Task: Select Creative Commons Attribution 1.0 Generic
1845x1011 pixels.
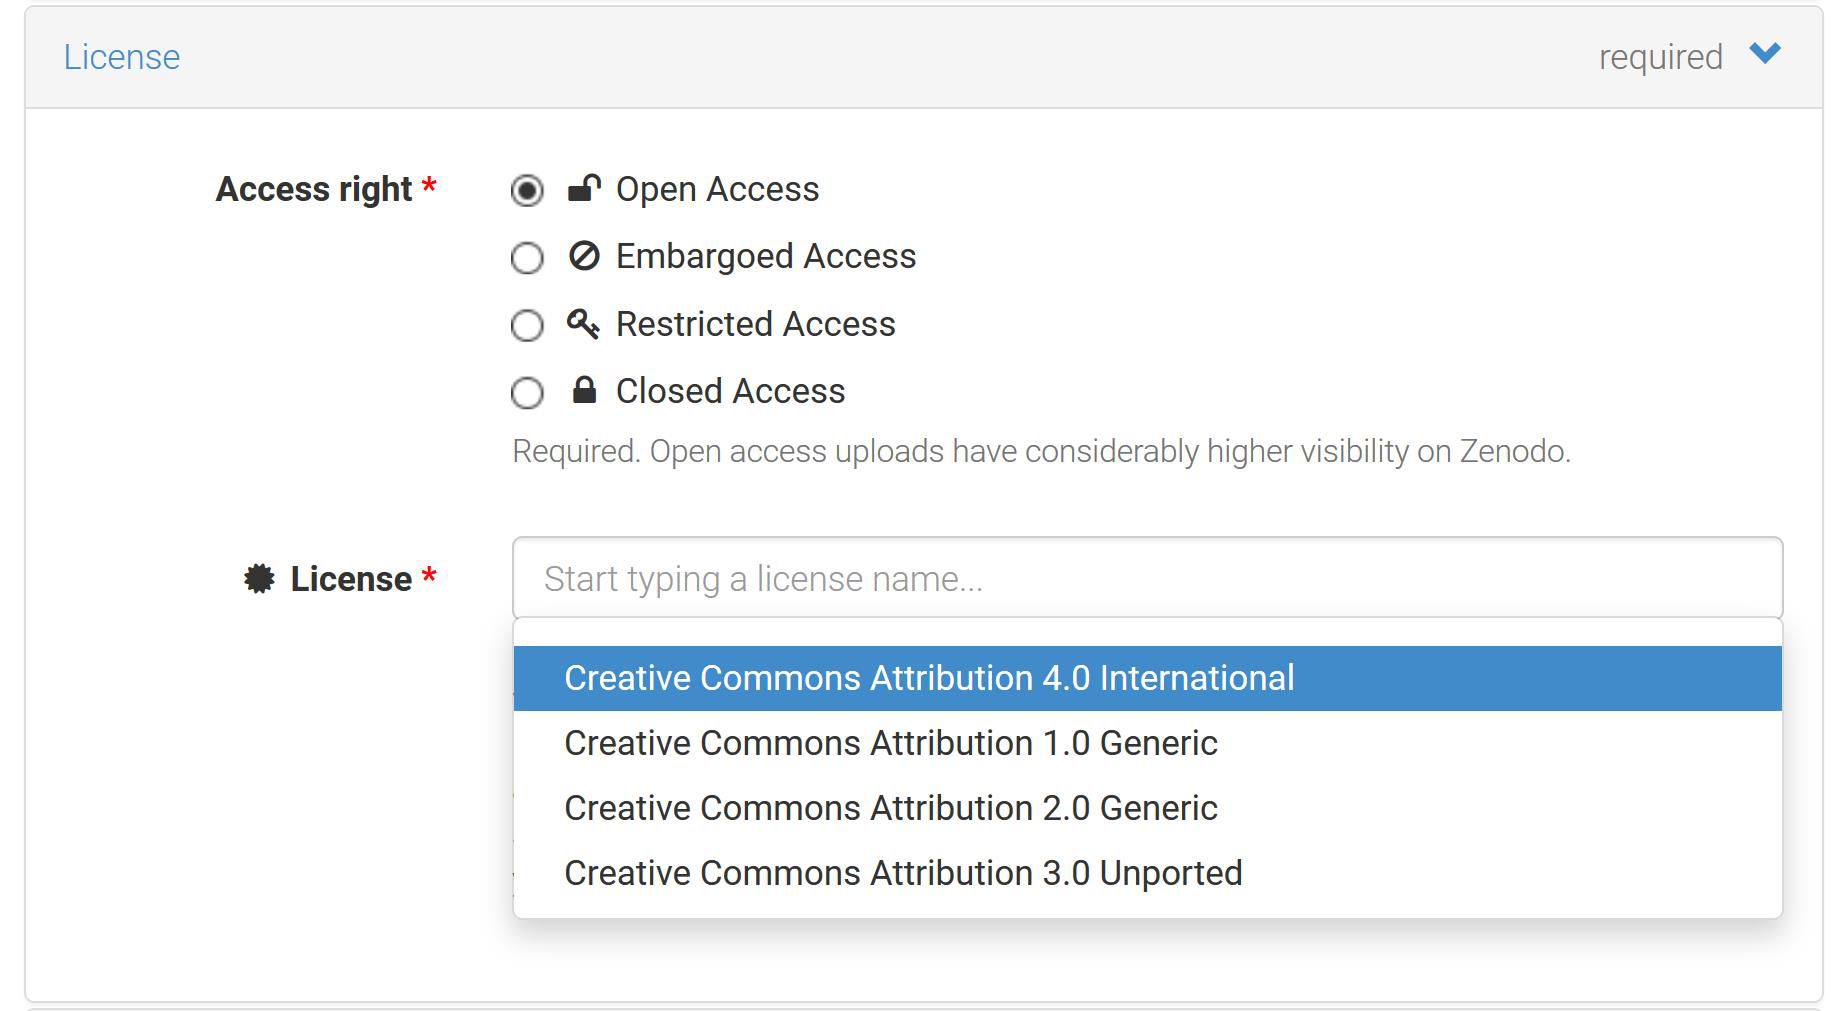Action: pyautogui.click(x=890, y=743)
